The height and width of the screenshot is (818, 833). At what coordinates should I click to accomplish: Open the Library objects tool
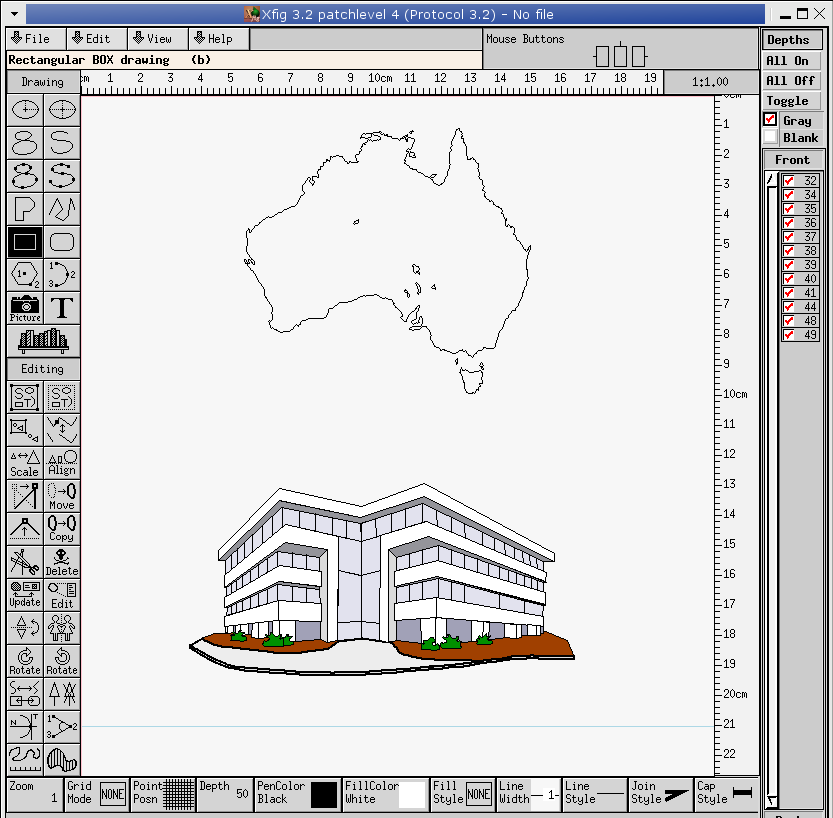coord(42,341)
